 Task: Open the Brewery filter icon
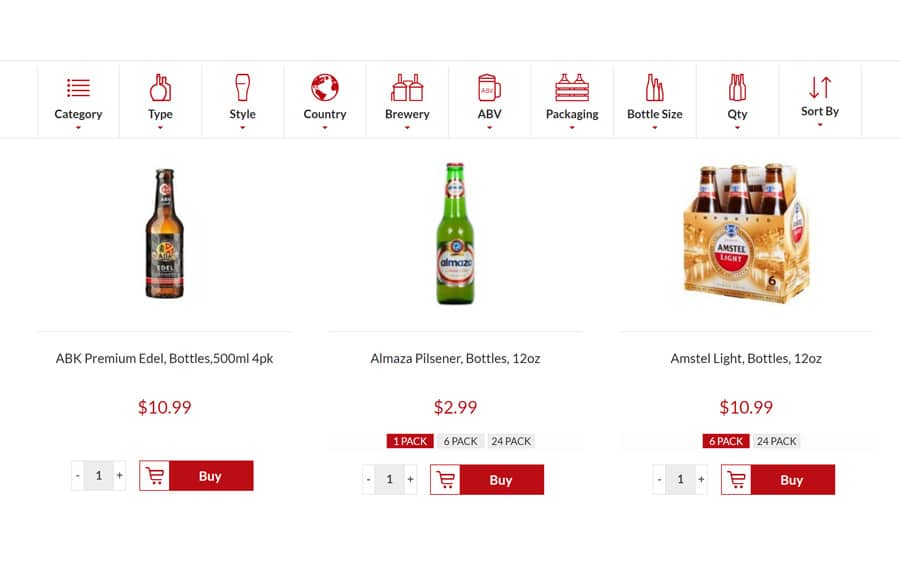click(x=407, y=87)
